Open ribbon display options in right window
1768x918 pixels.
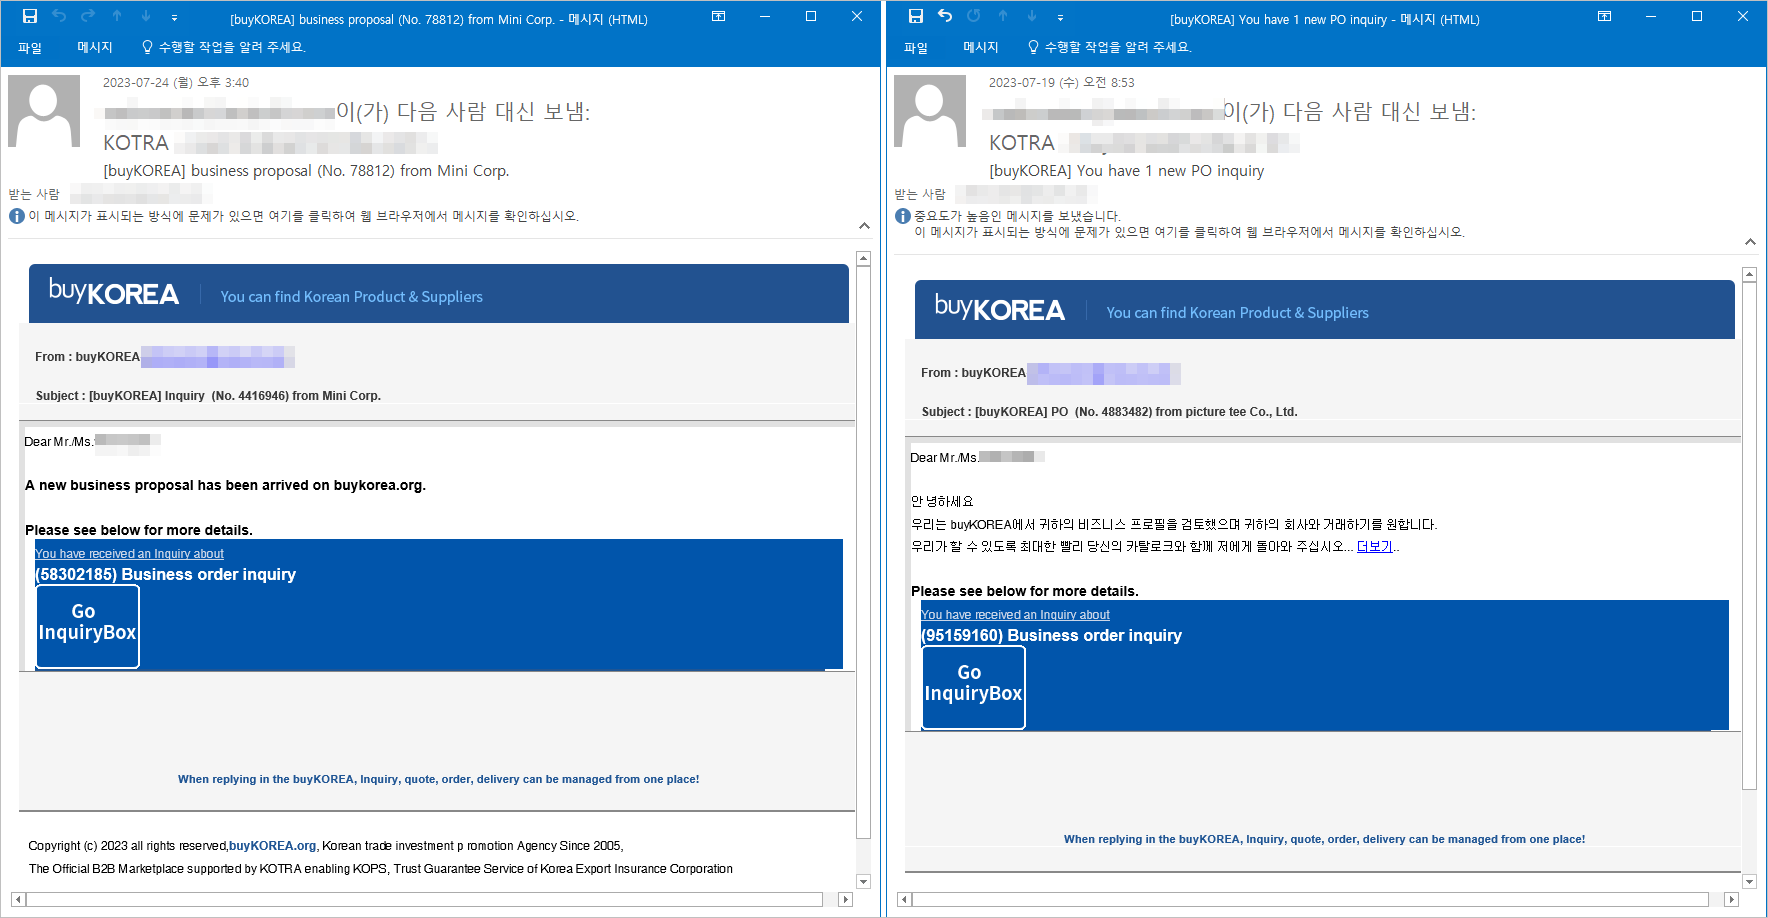[x=1604, y=16]
